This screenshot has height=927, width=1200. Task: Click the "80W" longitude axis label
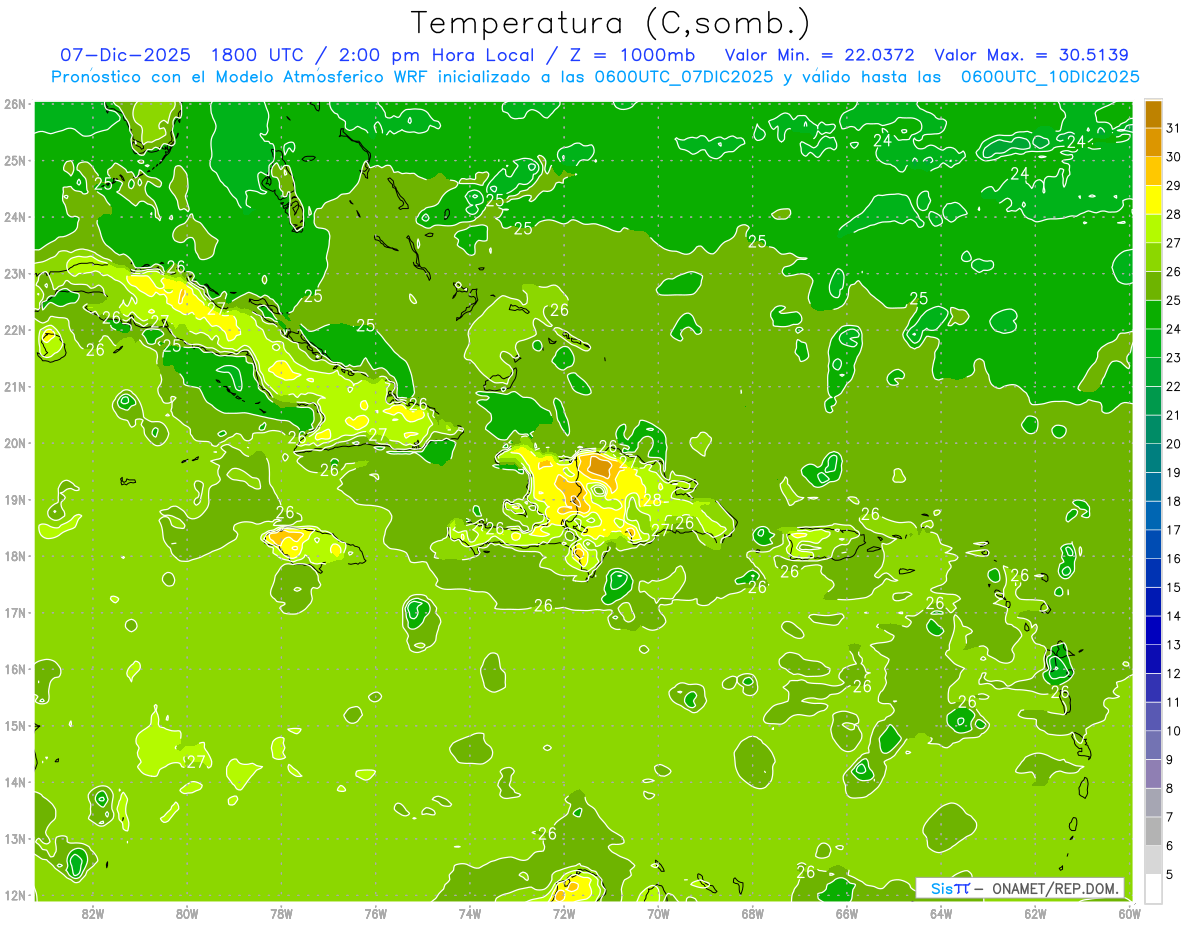click(187, 913)
